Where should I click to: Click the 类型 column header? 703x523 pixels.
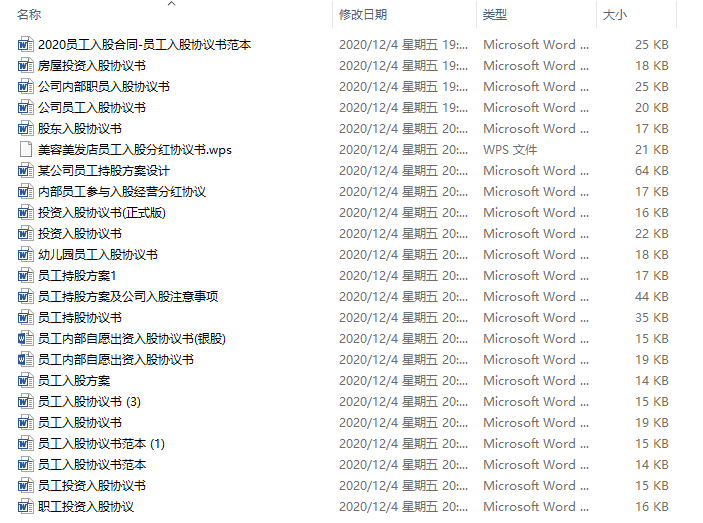495,15
